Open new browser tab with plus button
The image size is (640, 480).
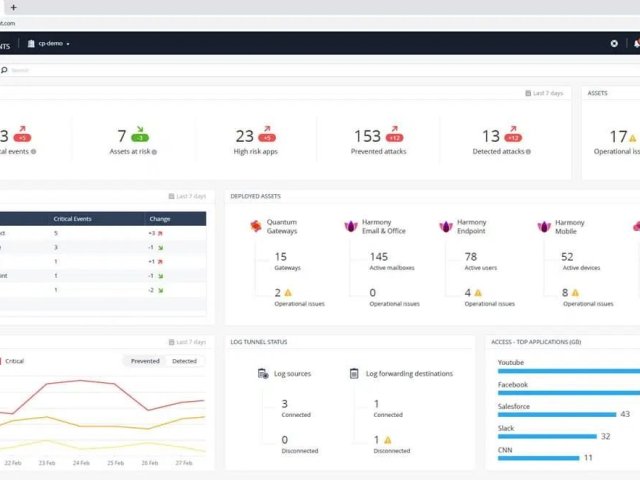pyautogui.click(x=13, y=7)
